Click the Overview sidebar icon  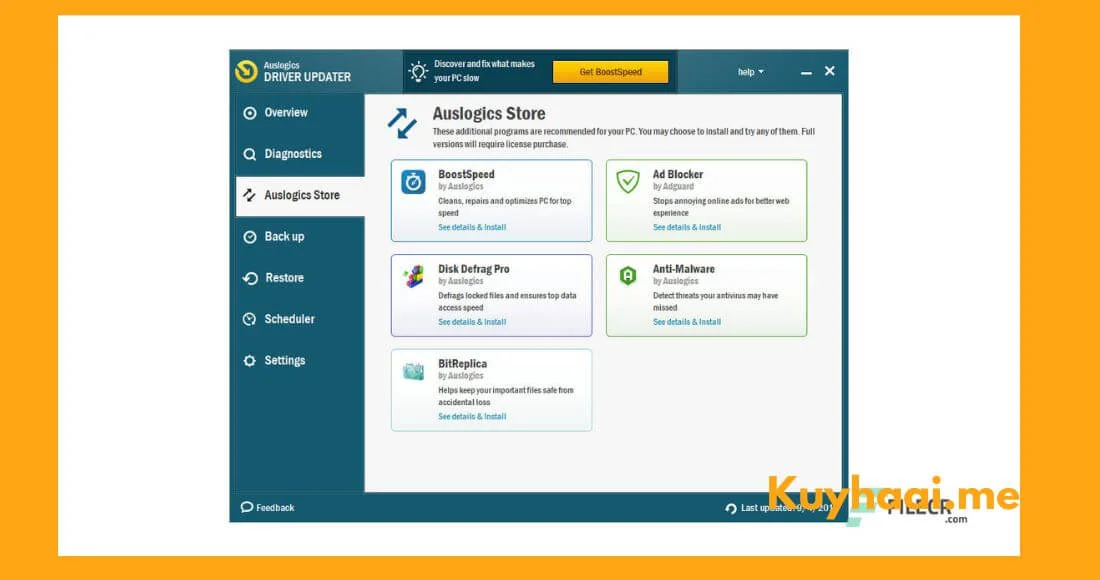pyautogui.click(x=250, y=113)
